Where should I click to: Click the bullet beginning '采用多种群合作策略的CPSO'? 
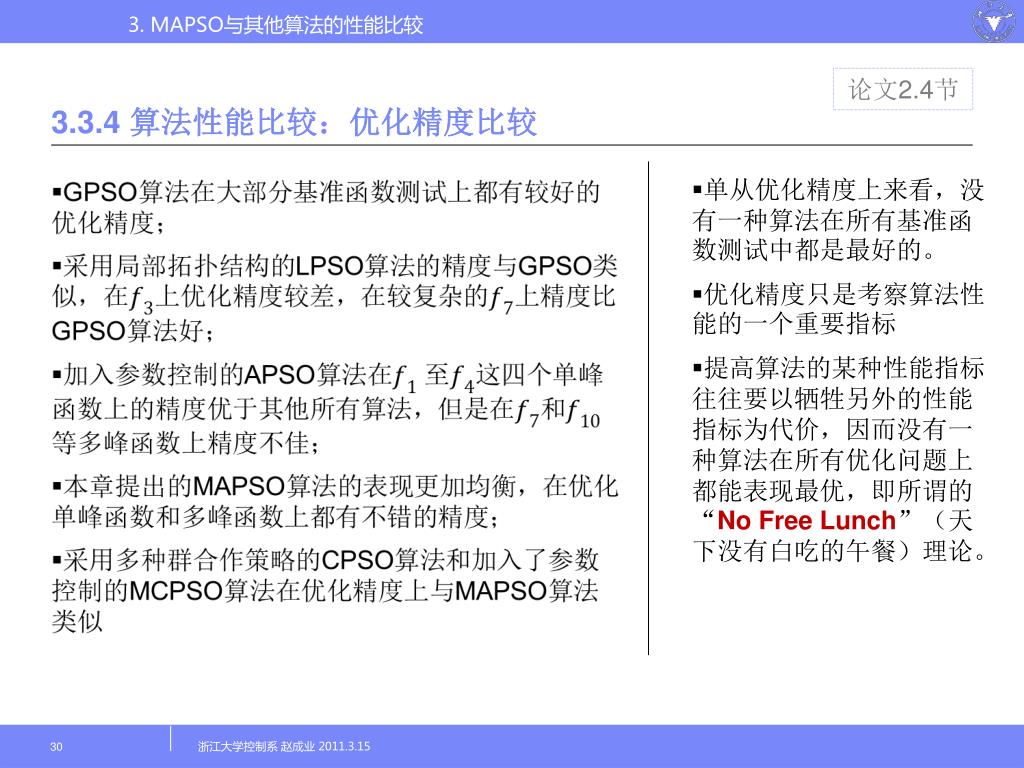point(325,590)
